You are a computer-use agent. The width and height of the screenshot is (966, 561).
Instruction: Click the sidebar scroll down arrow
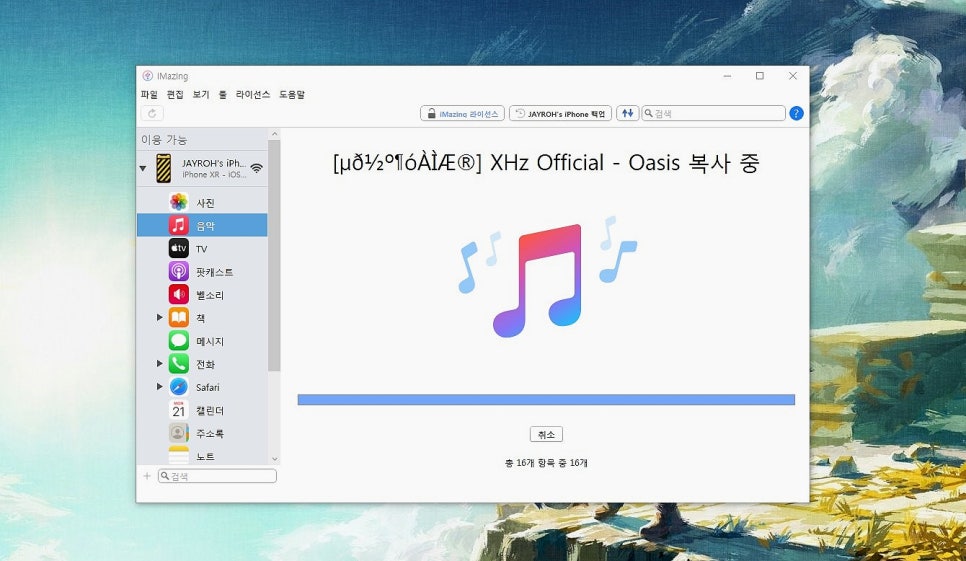[275, 459]
